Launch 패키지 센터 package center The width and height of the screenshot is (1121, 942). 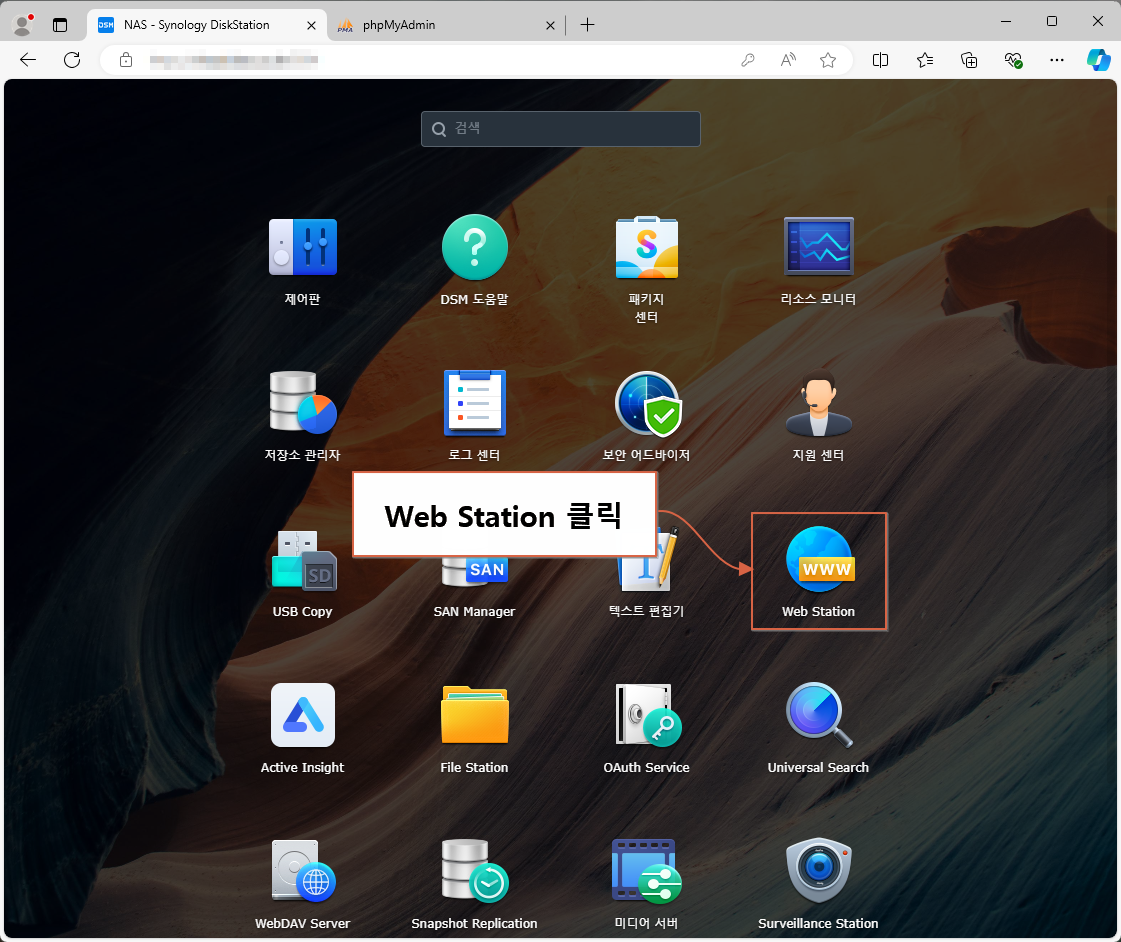click(x=646, y=247)
